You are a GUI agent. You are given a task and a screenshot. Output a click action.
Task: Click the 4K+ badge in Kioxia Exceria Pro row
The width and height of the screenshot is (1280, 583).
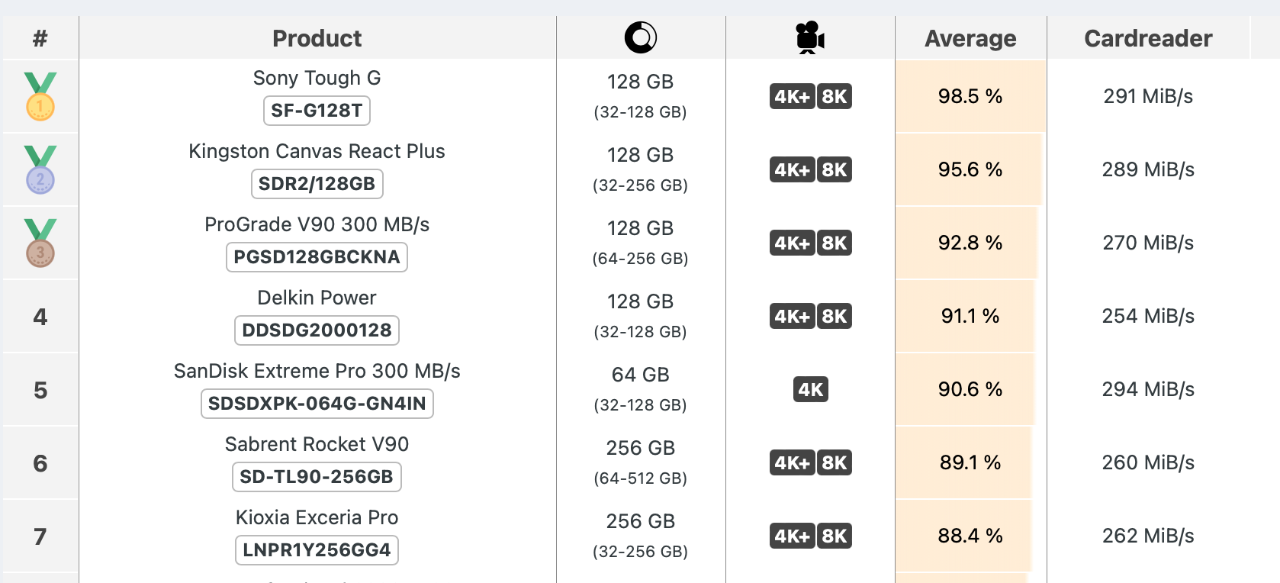[792, 536]
